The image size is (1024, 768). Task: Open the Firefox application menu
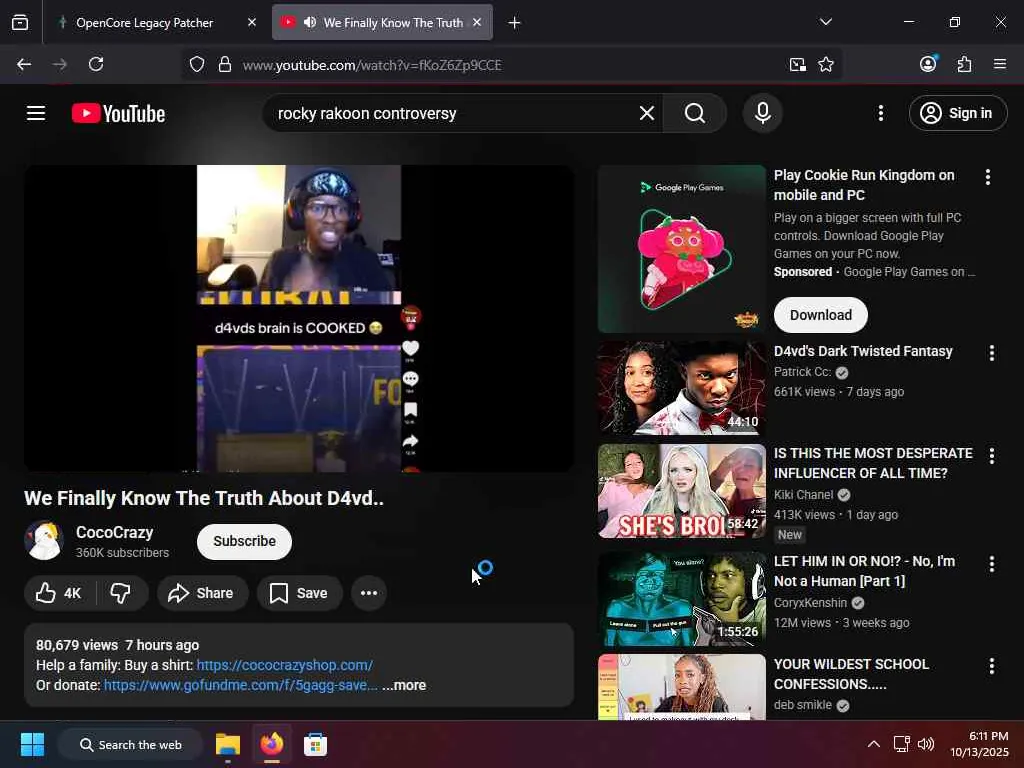tap(999, 65)
